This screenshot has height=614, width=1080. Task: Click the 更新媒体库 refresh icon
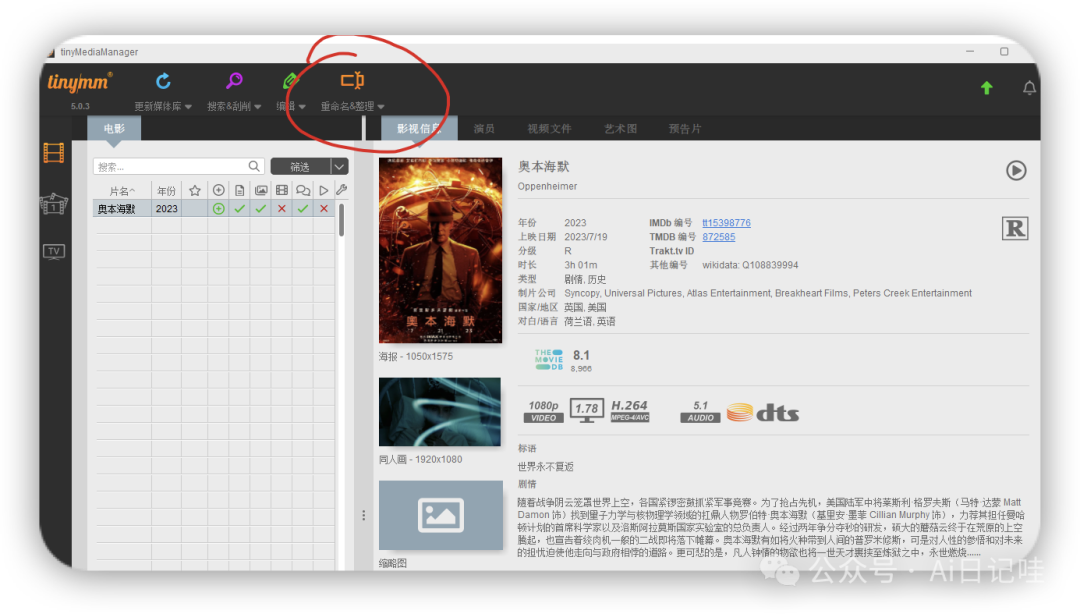(163, 81)
